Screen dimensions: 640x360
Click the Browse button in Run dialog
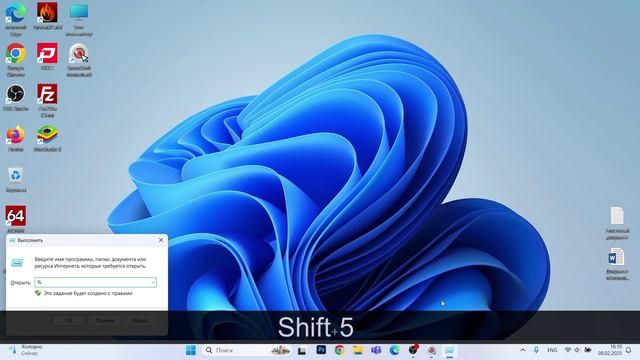140,321
